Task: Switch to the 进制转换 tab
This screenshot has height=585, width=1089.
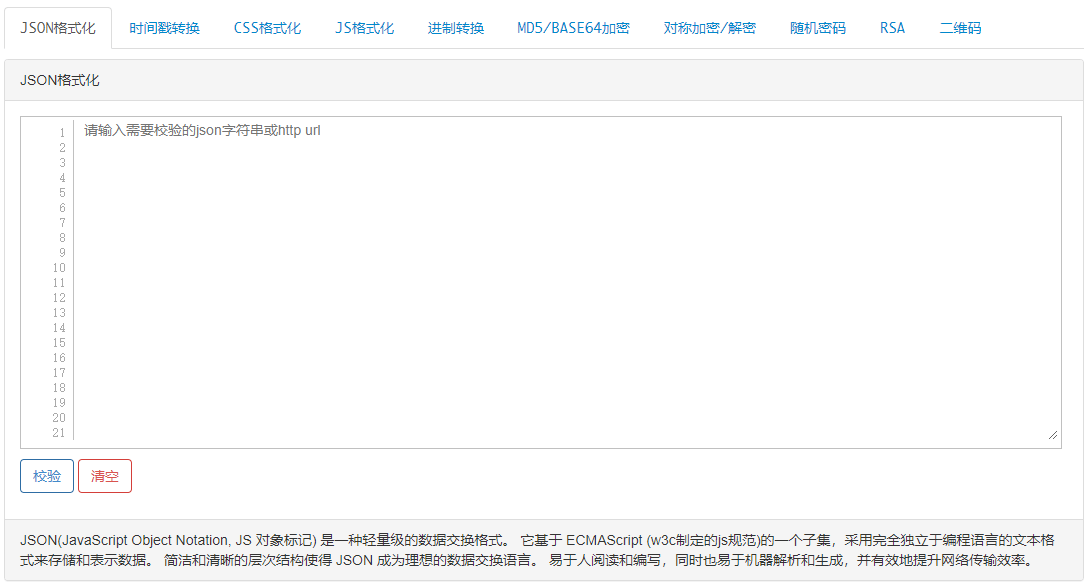Action: pos(456,28)
